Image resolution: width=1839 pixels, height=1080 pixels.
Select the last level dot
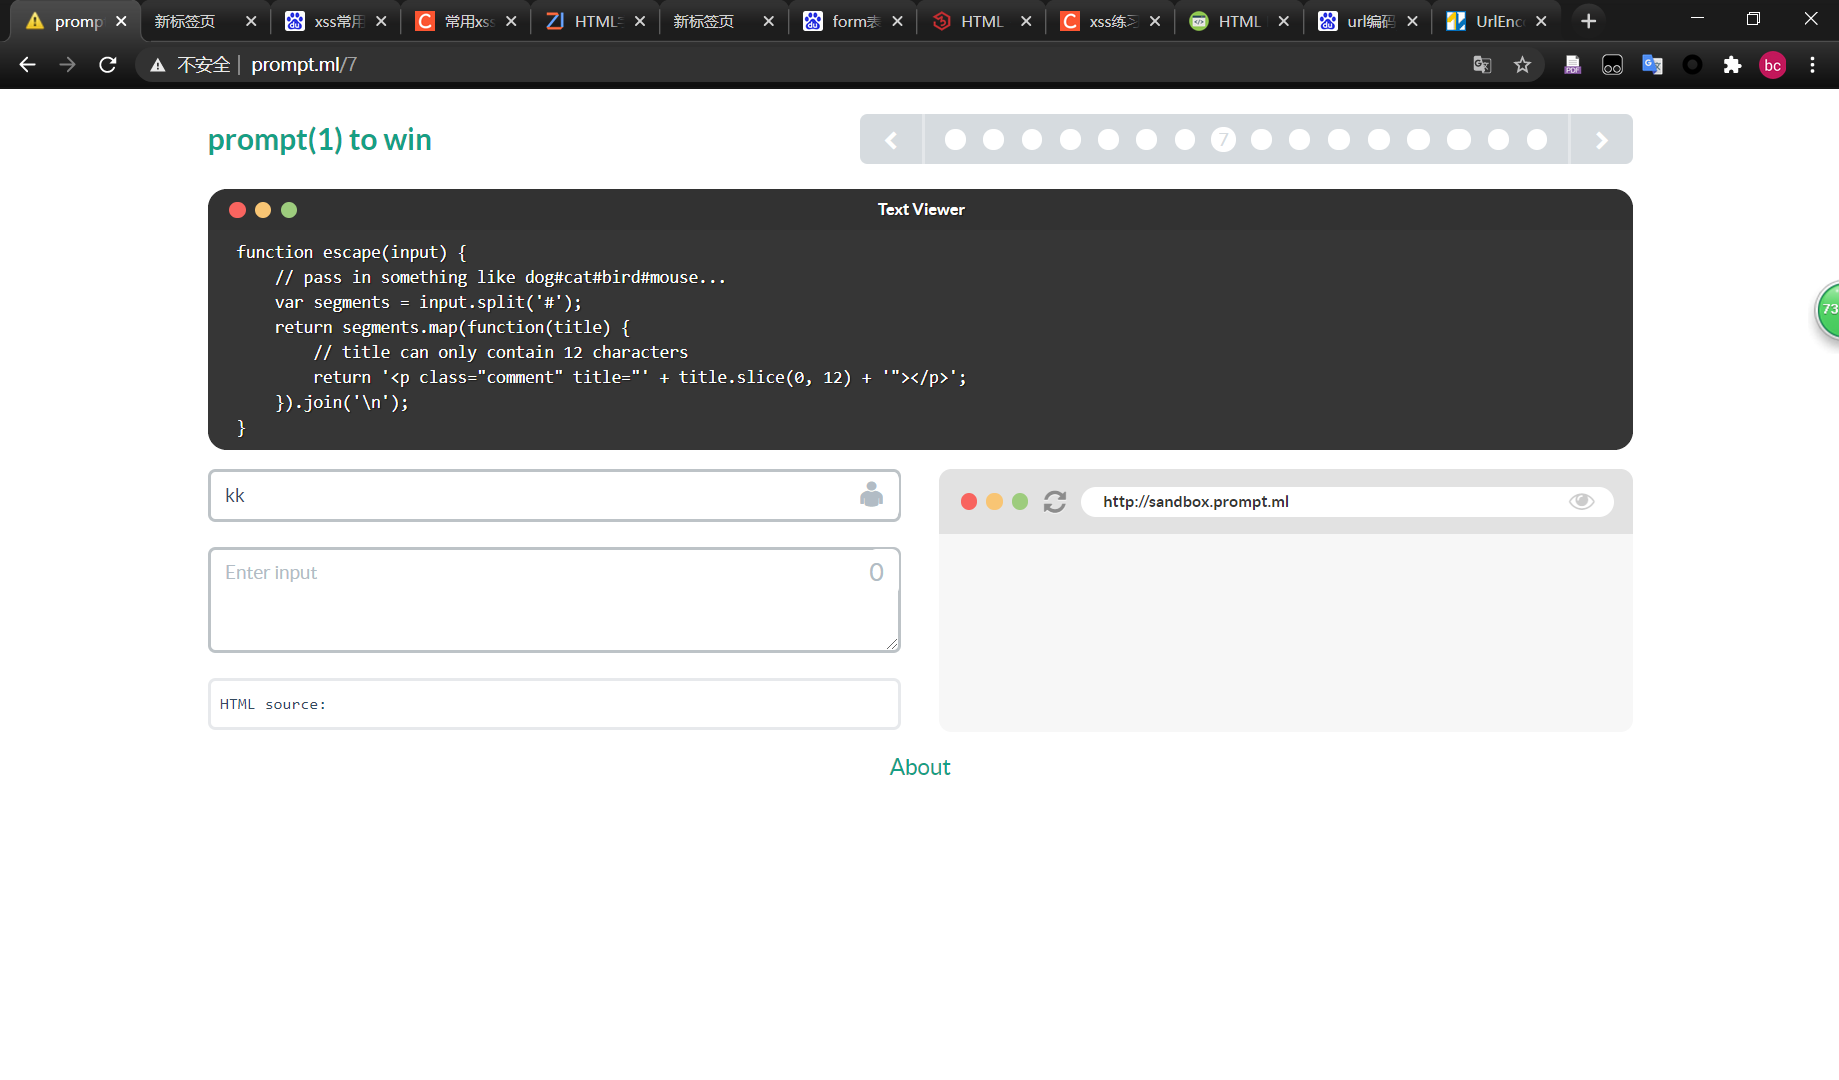tap(1537, 140)
